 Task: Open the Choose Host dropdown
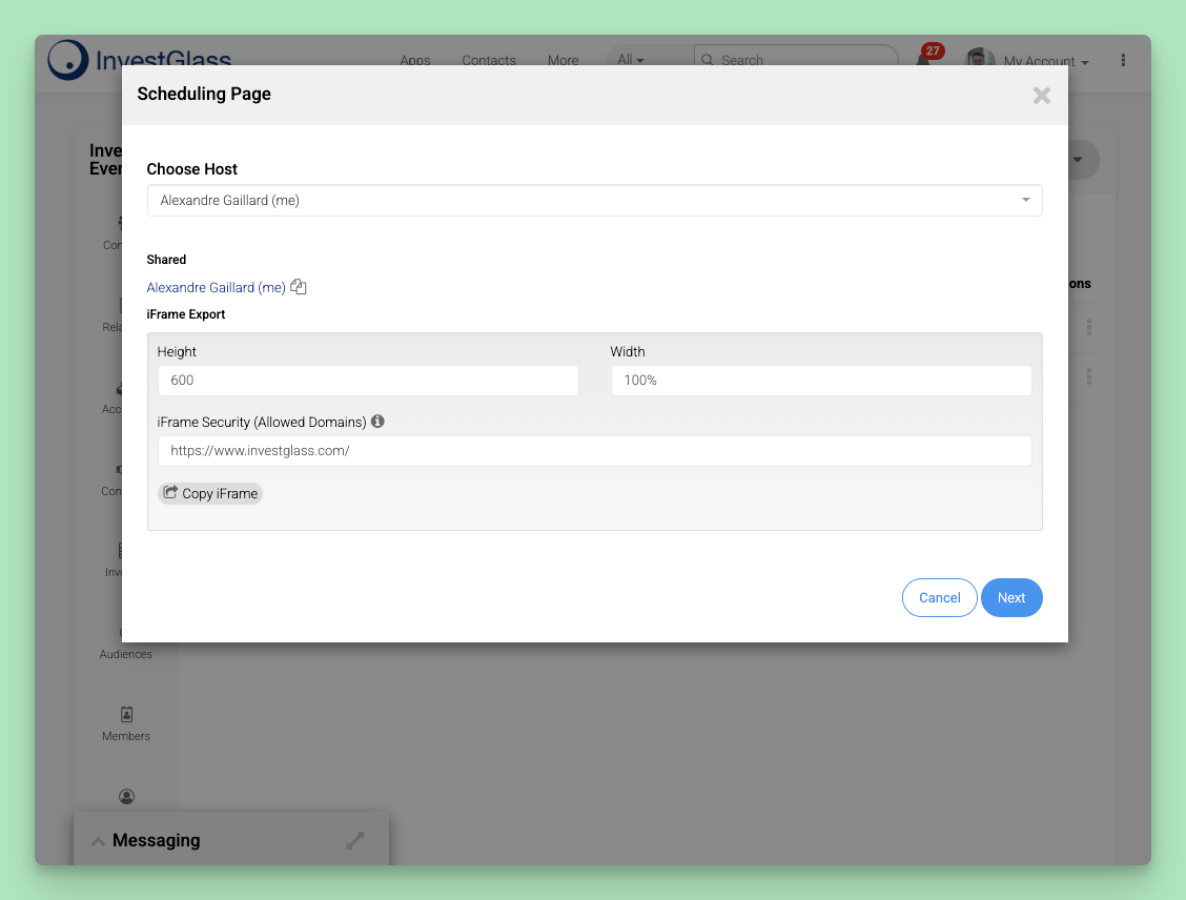point(594,200)
